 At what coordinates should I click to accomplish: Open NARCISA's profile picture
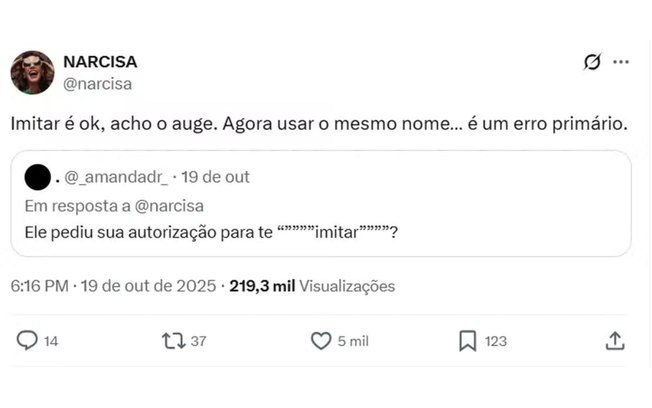tap(32, 72)
